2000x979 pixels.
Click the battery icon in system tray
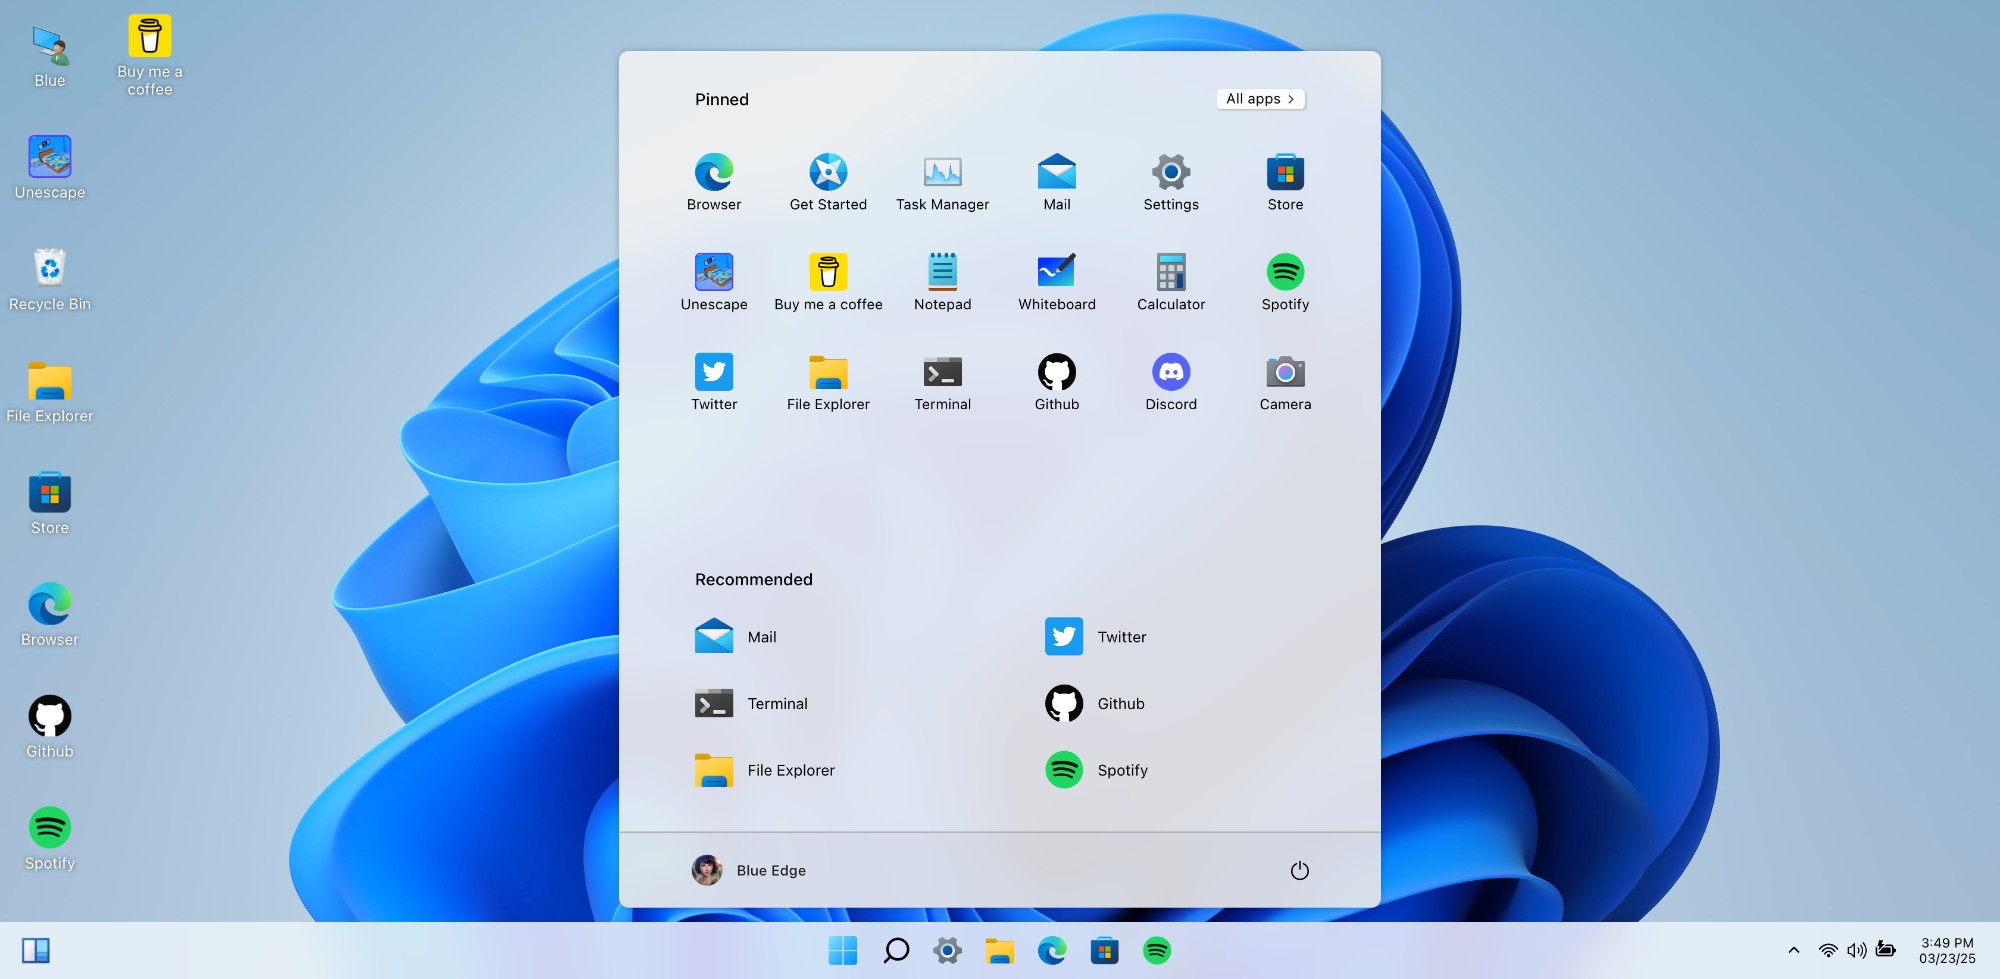point(1886,949)
